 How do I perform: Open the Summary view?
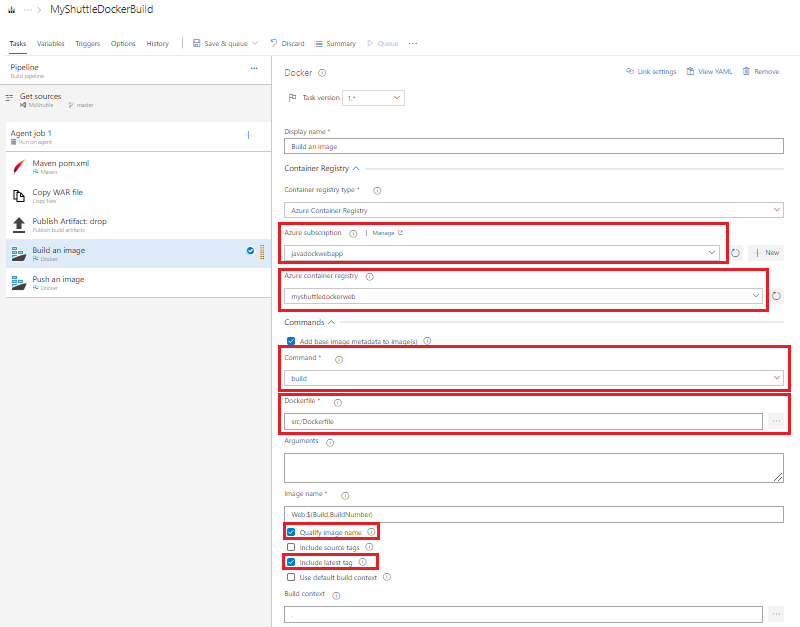(x=335, y=43)
